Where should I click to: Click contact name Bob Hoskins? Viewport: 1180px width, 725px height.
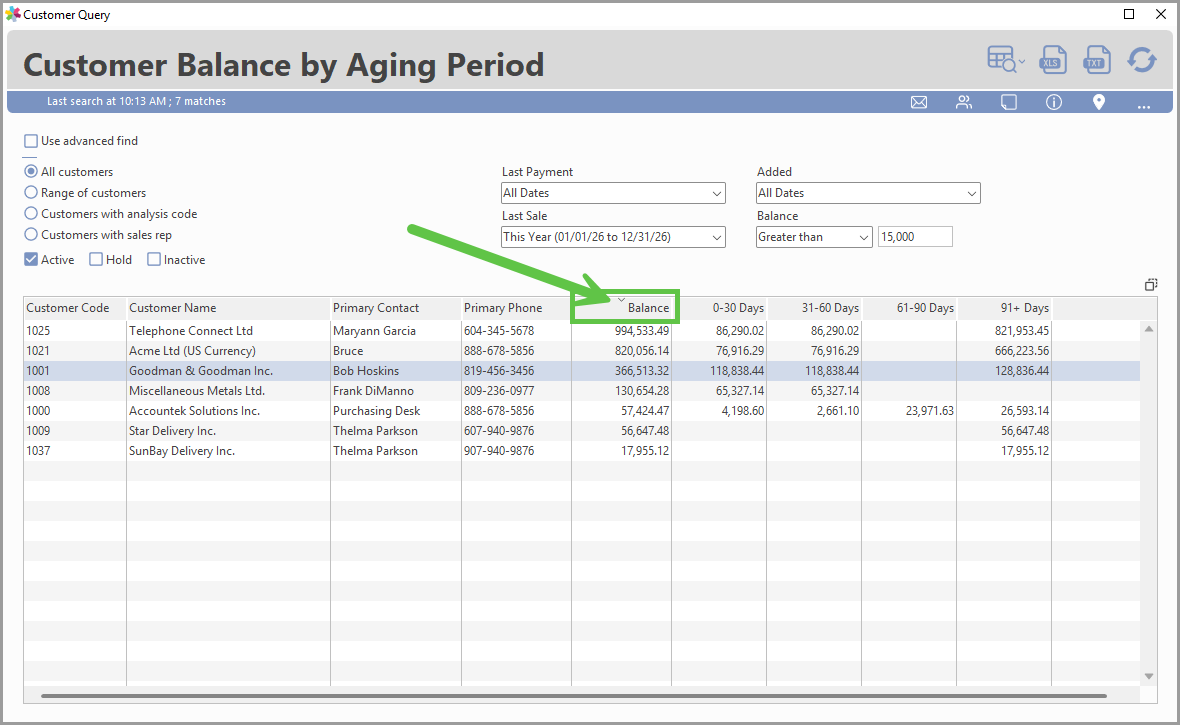pos(366,370)
